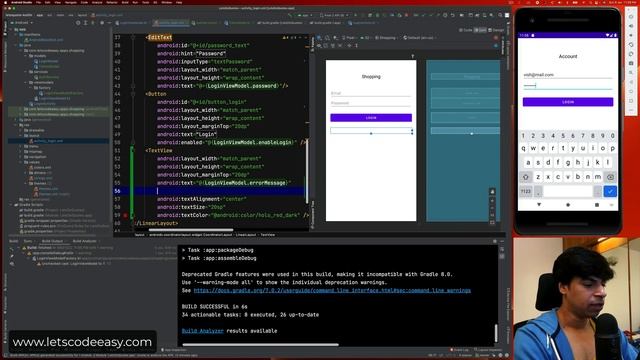
Task: Click Collapse All in the Project panel header
Action: 93,23
